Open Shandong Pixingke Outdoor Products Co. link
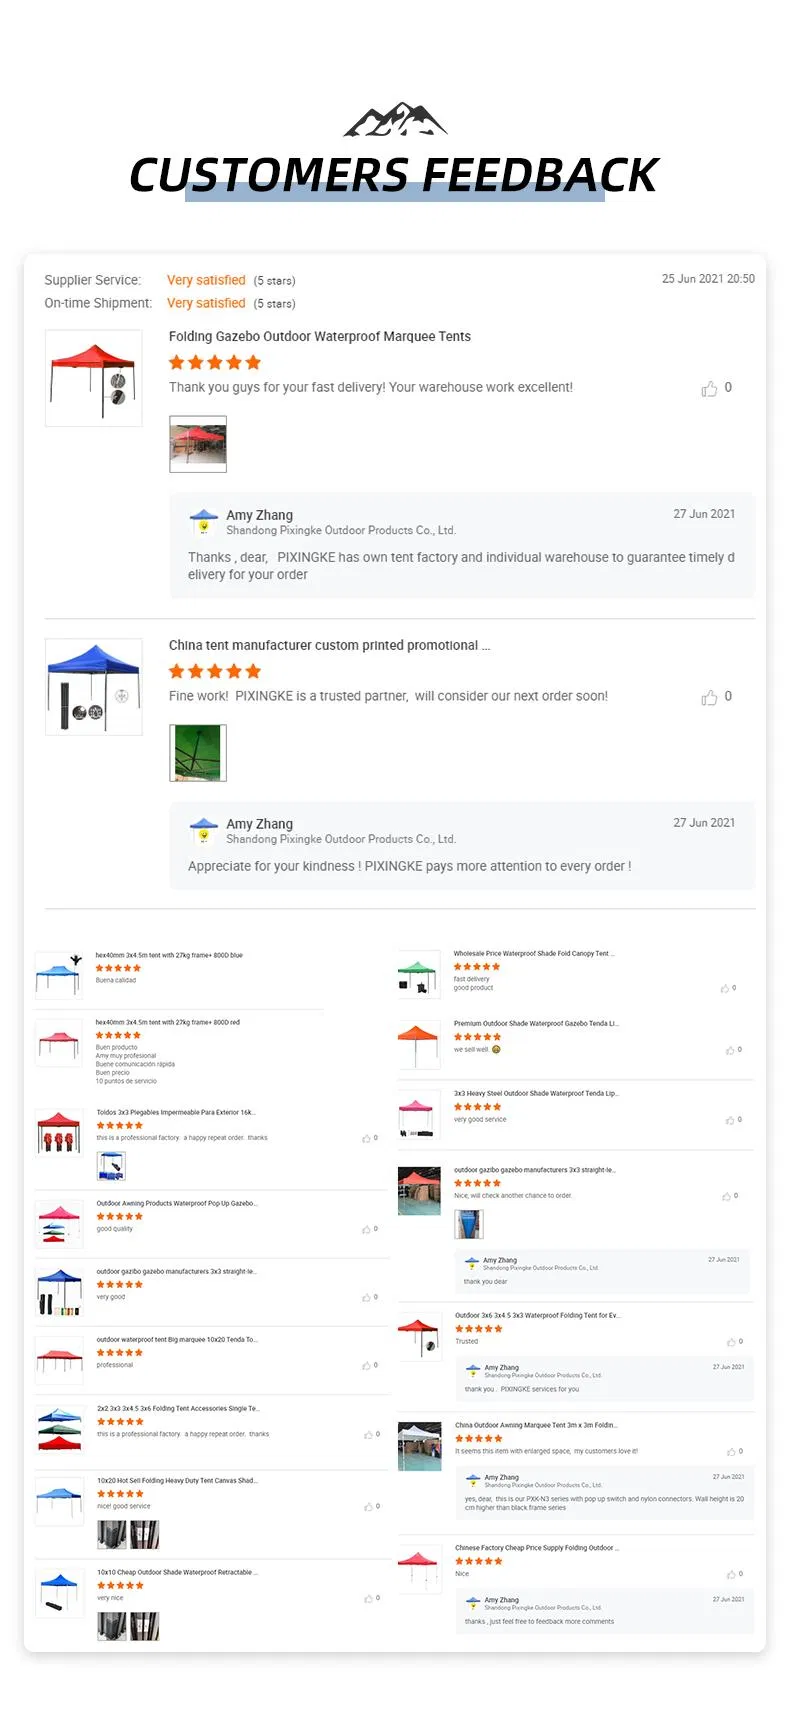The image size is (790, 1729). (312, 530)
